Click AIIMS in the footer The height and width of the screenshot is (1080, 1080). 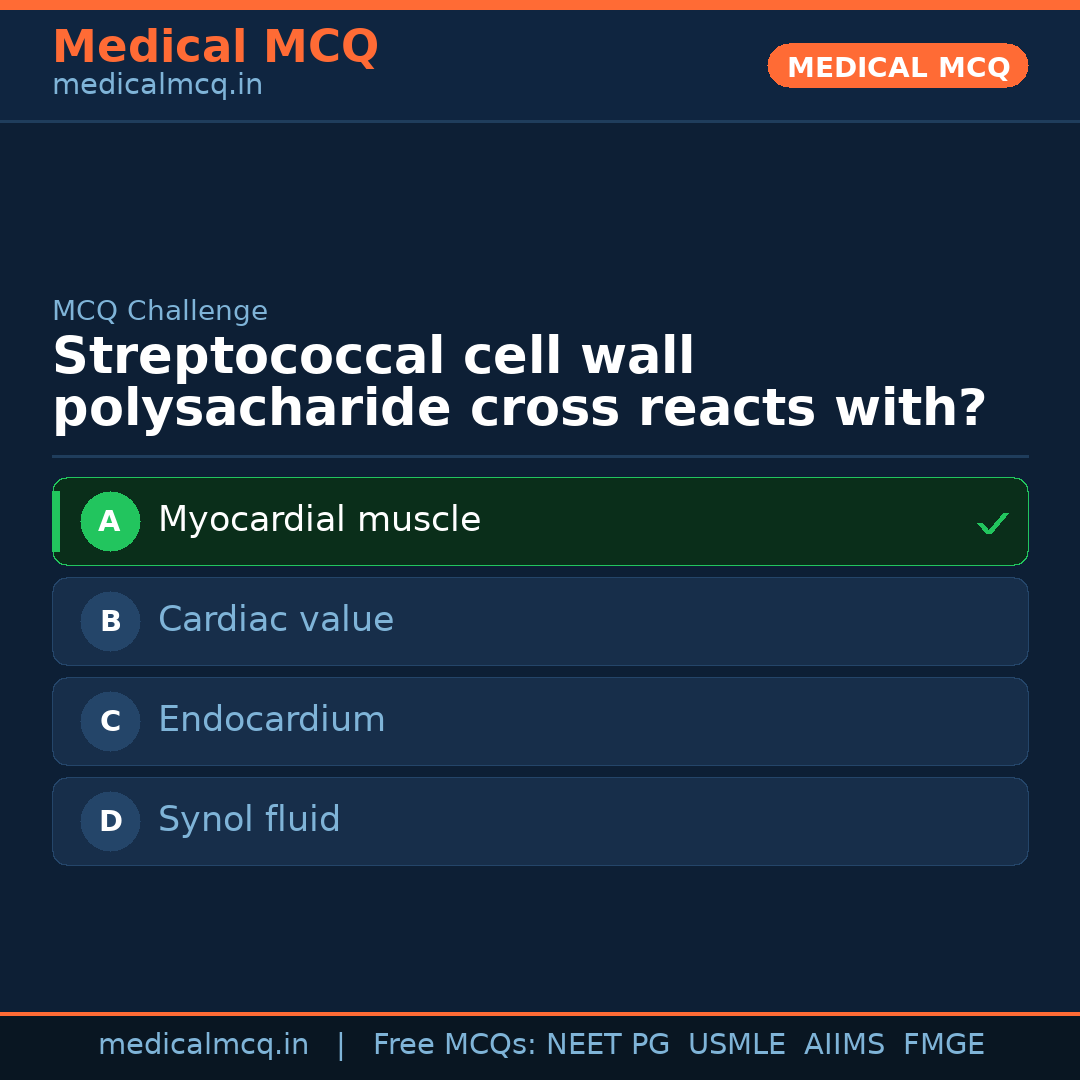[x=844, y=1045]
